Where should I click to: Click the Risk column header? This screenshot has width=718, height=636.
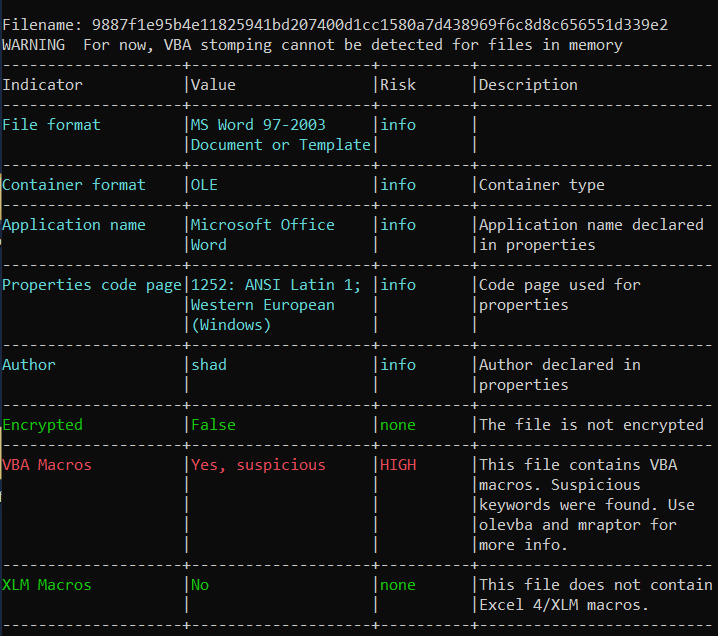tap(398, 85)
